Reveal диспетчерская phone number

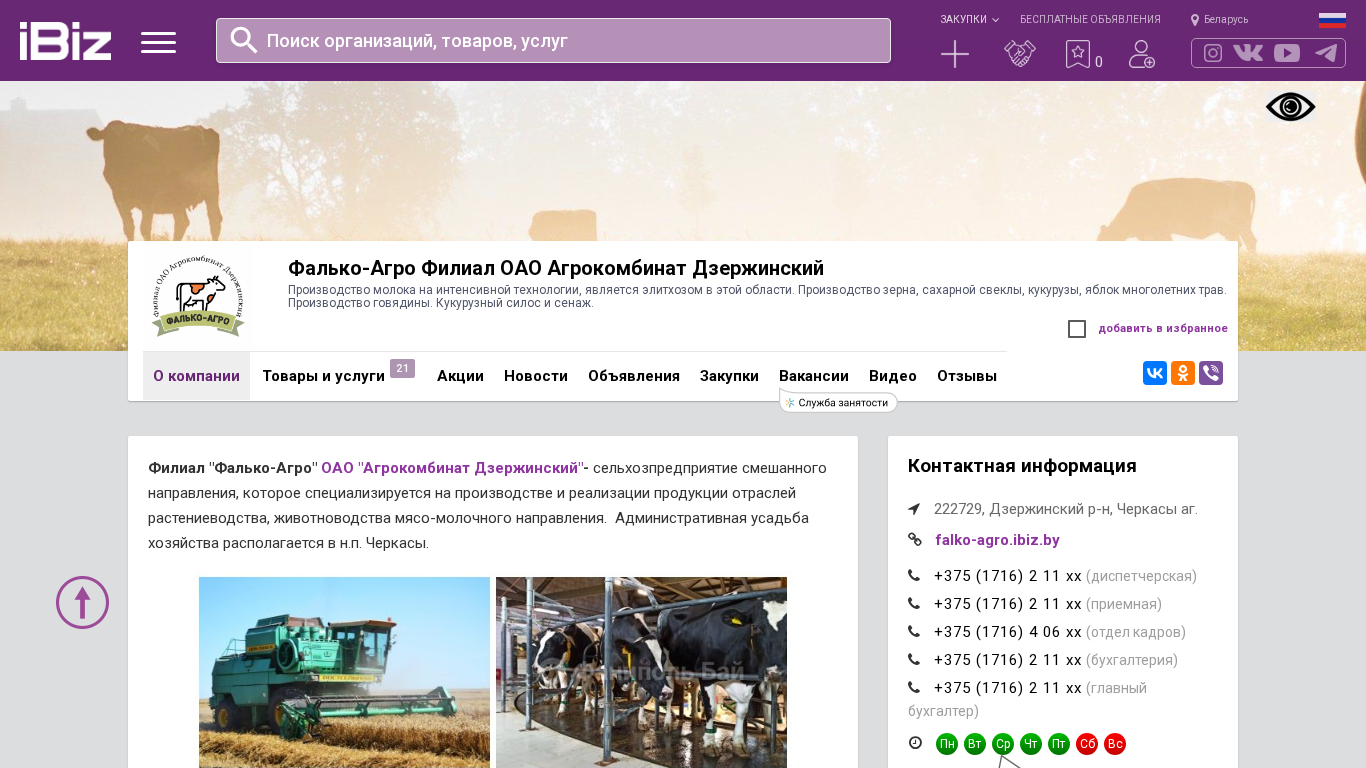1007,576
